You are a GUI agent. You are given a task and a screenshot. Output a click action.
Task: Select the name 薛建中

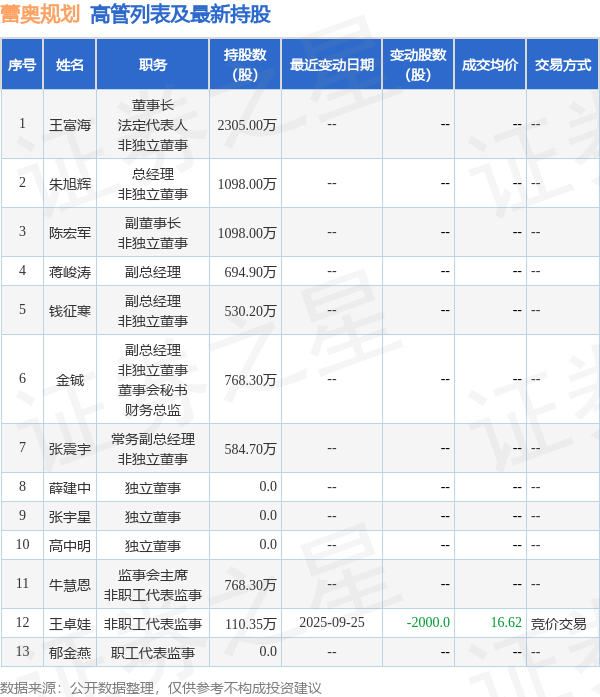click(70, 488)
